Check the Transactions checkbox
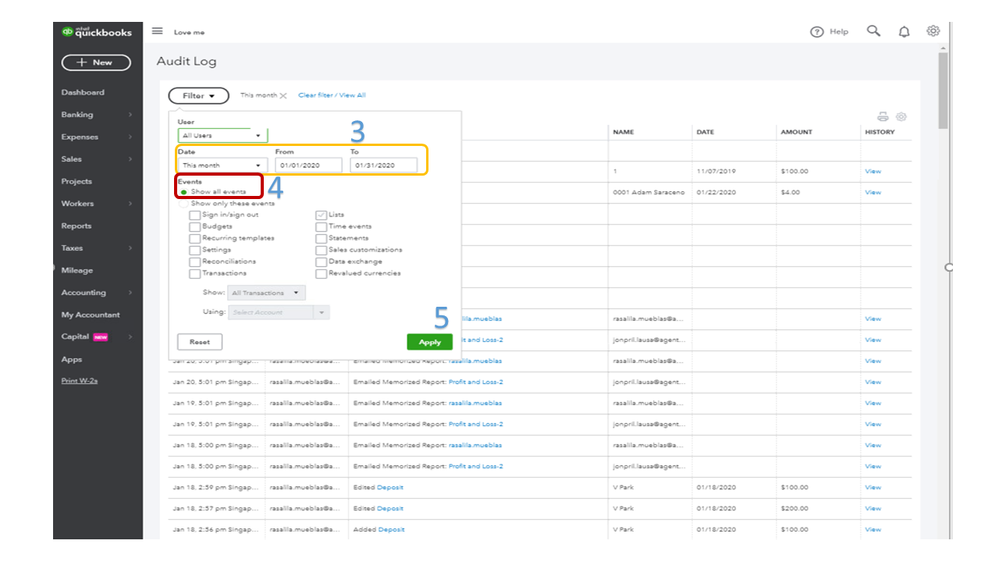Viewport: 999px width, 562px height. 194,273
